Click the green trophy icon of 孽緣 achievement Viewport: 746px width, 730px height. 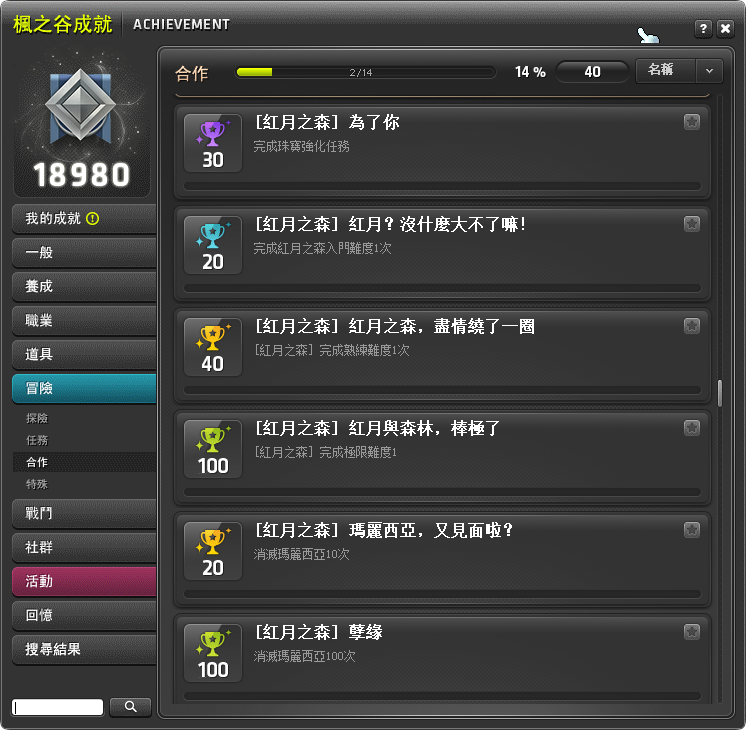pos(212,643)
